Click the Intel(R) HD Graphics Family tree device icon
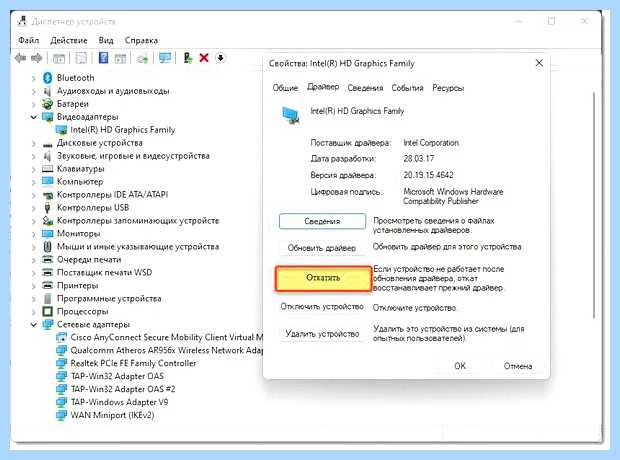The height and width of the screenshot is (460, 620). pyautogui.click(x=61, y=130)
